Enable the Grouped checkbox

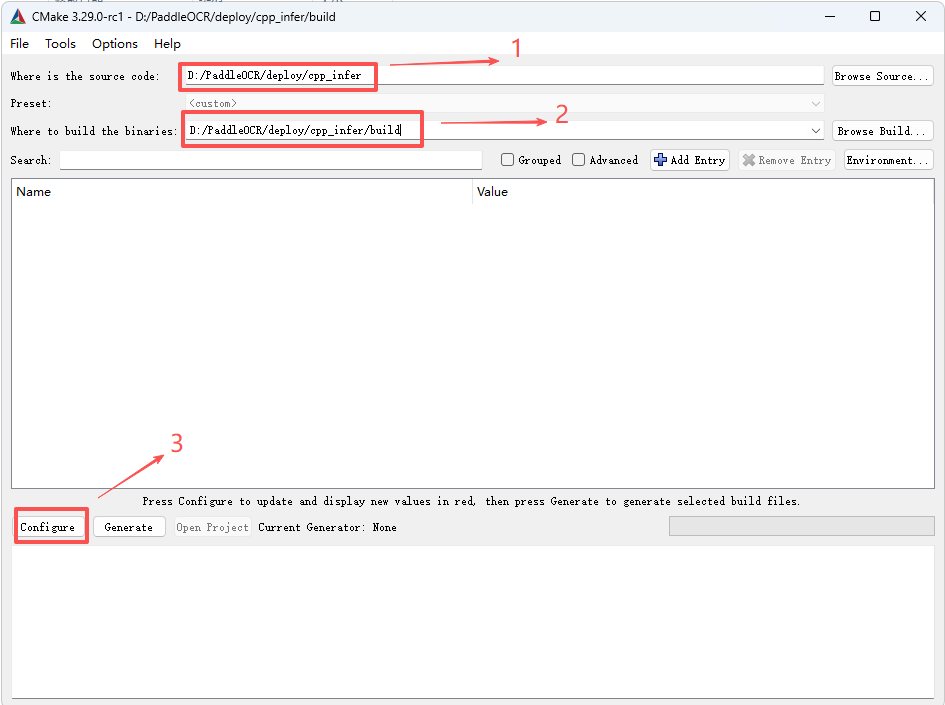(507, 160)
